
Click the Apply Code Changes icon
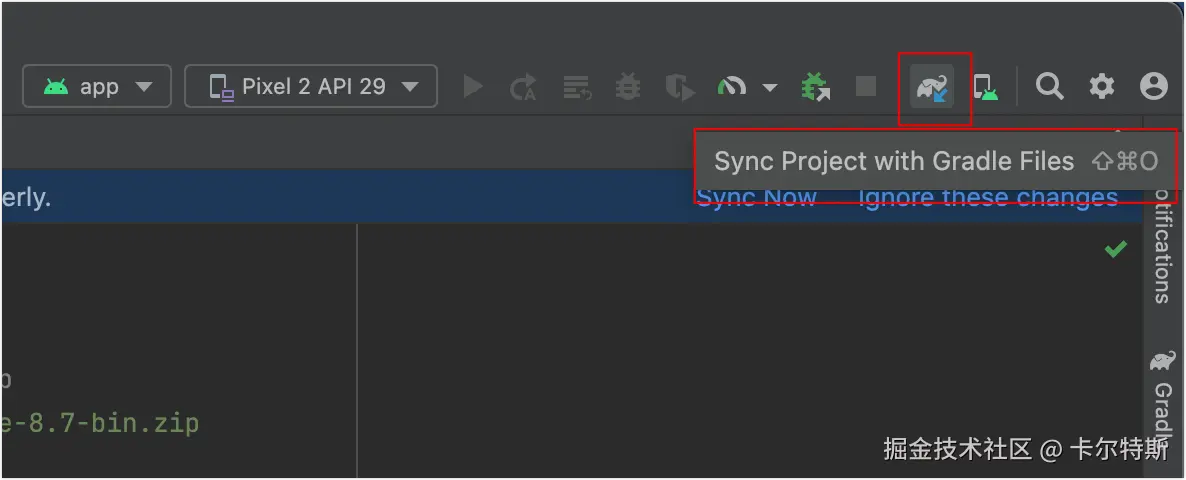click(x=576, y=88)
